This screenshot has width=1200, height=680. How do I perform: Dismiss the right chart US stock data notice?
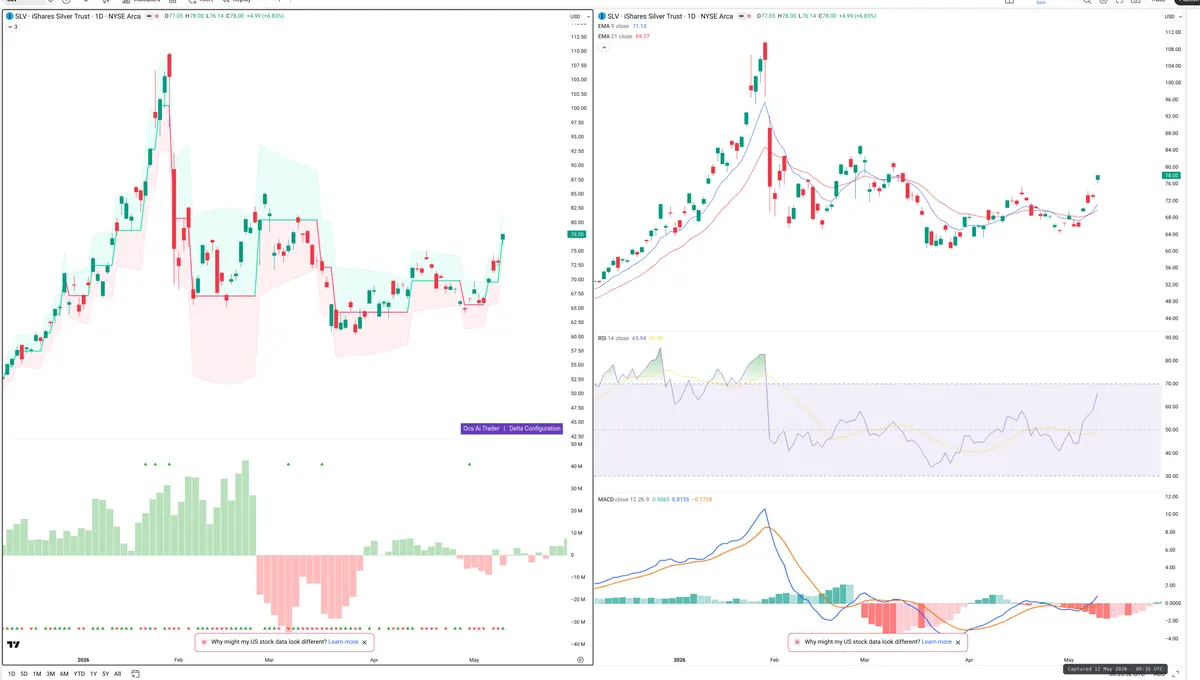pos(959,642)
